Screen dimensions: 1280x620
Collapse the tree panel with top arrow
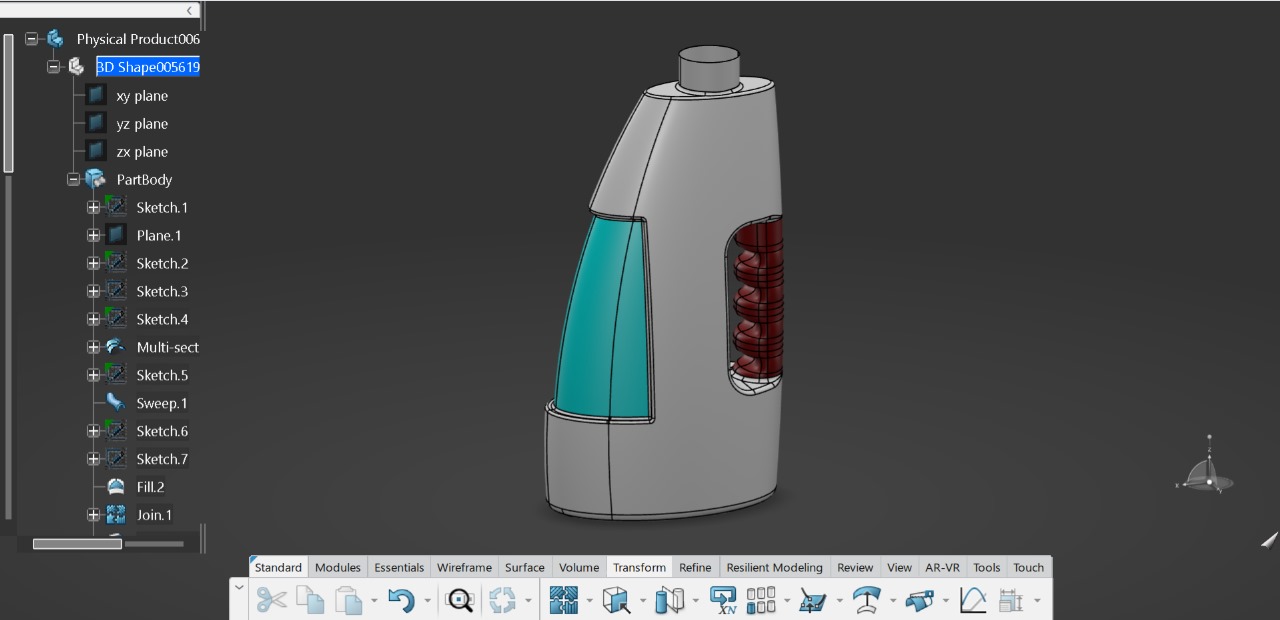click(x=190, y=10)
